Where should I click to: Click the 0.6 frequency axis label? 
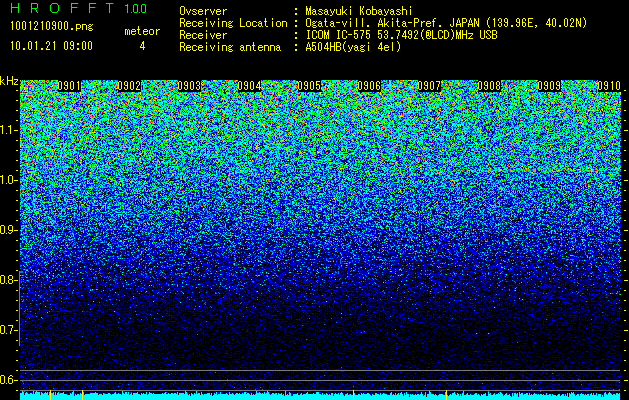click(x=8, y=380)
